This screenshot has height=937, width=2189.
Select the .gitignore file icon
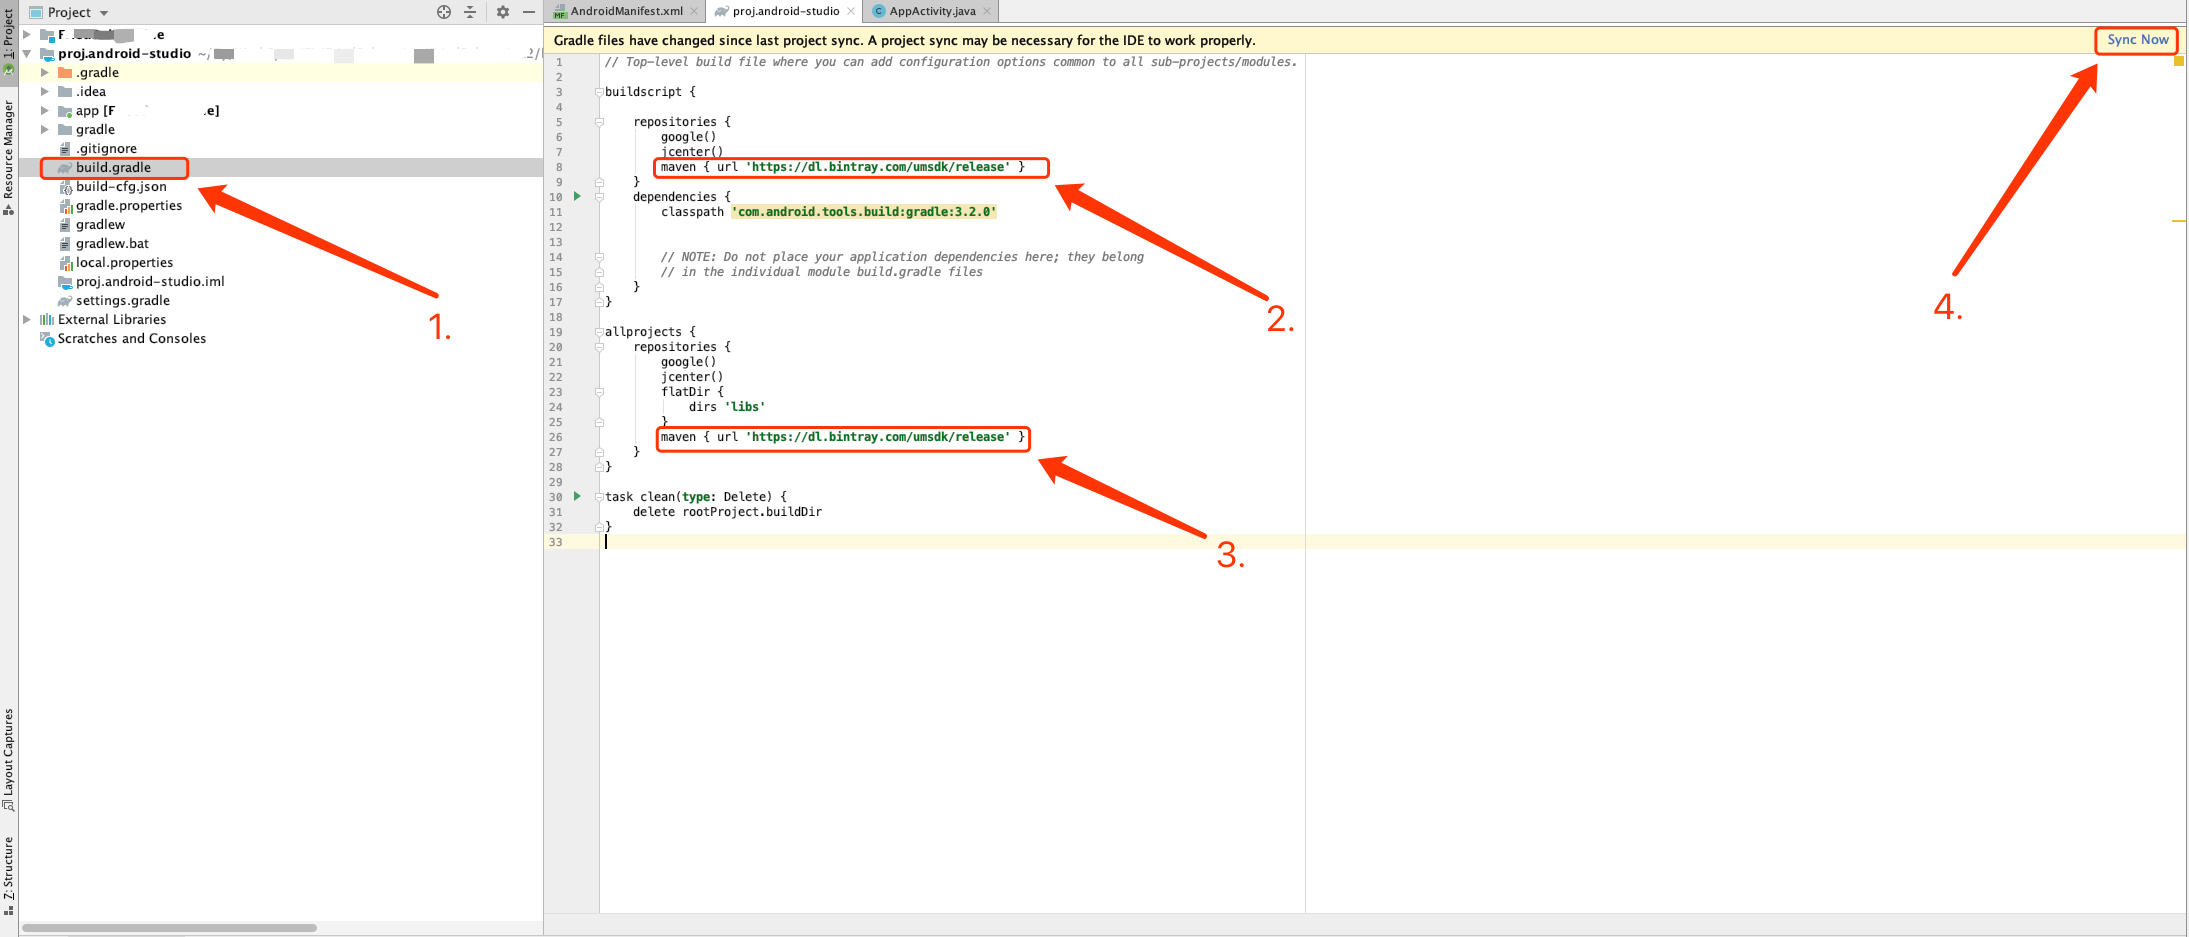65,149
